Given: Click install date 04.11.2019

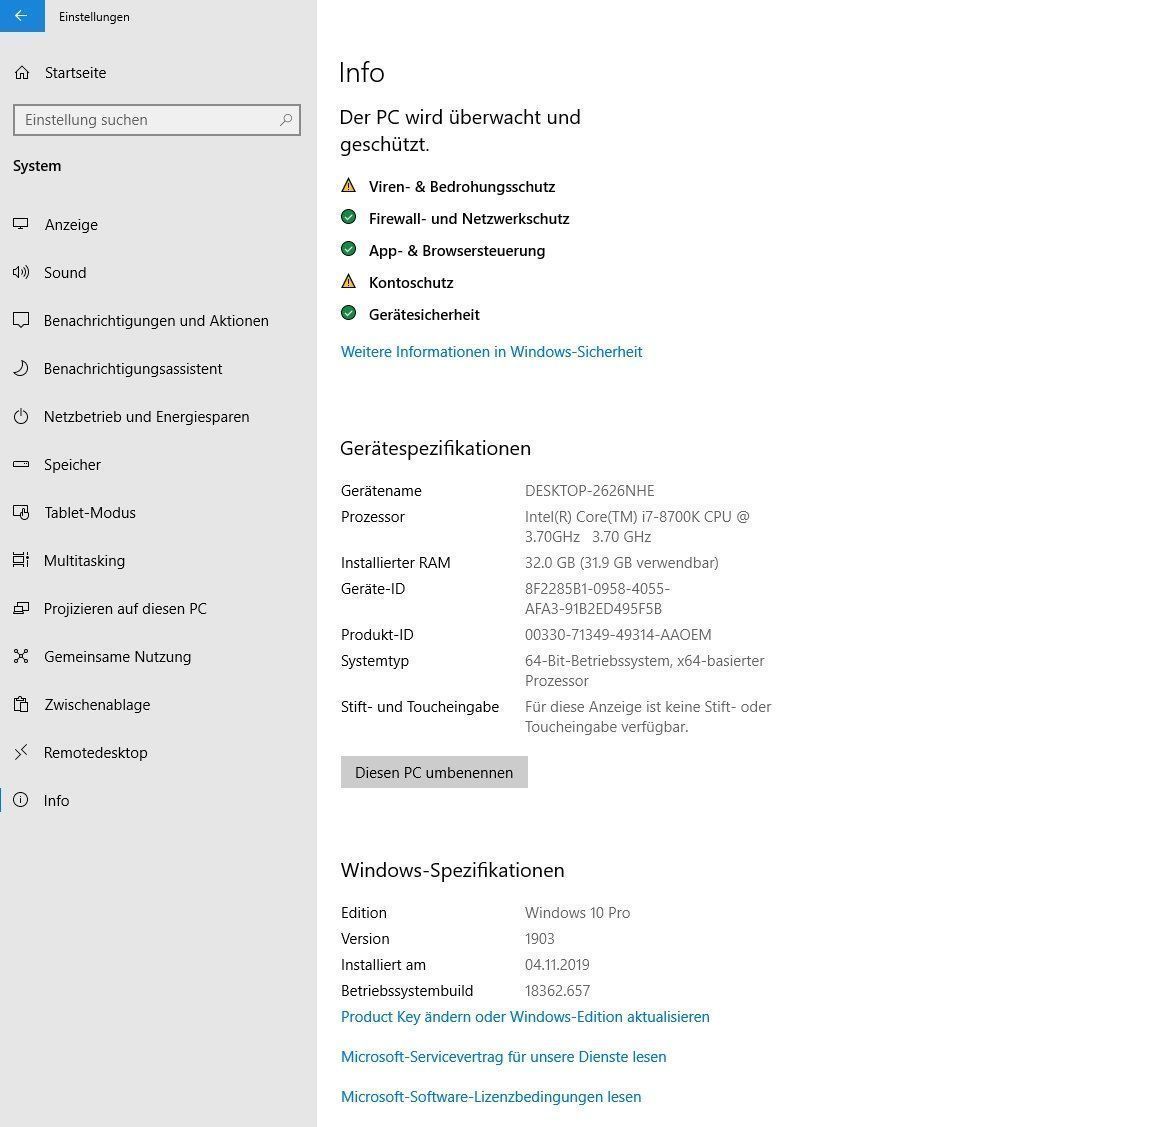Looking at the screenshot, I should (557, 965).
